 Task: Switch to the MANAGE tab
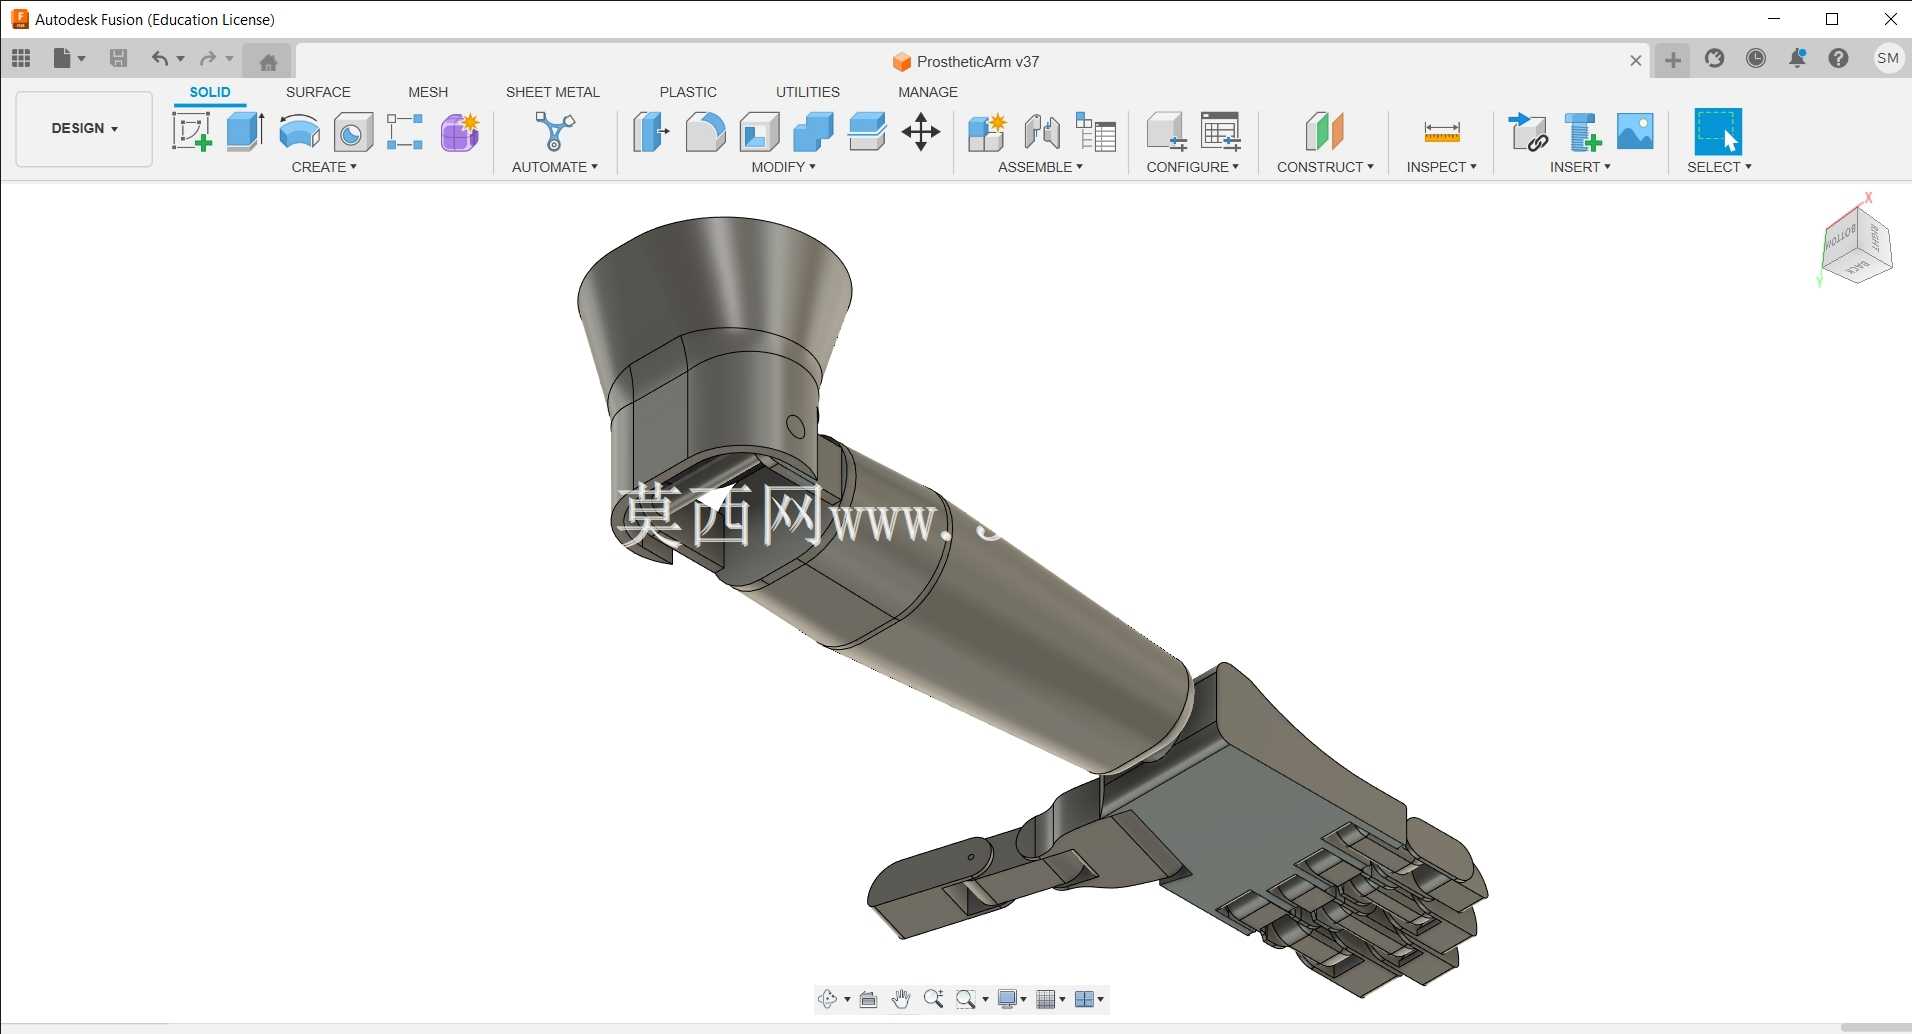(928, 92)
